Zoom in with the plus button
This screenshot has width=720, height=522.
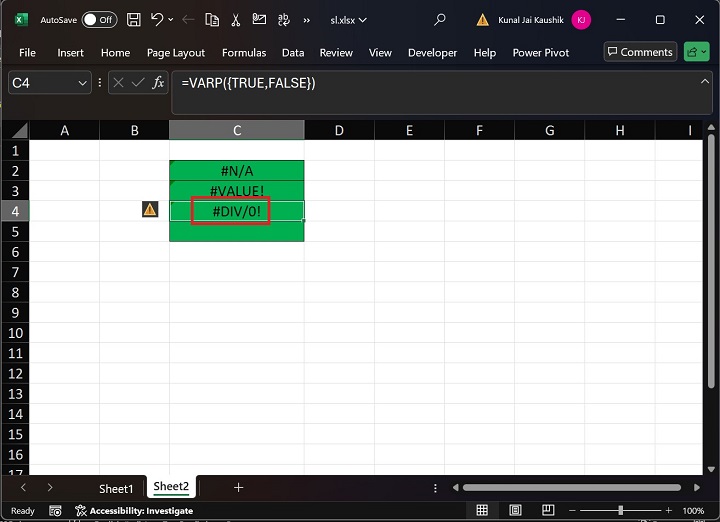point(669,511)
